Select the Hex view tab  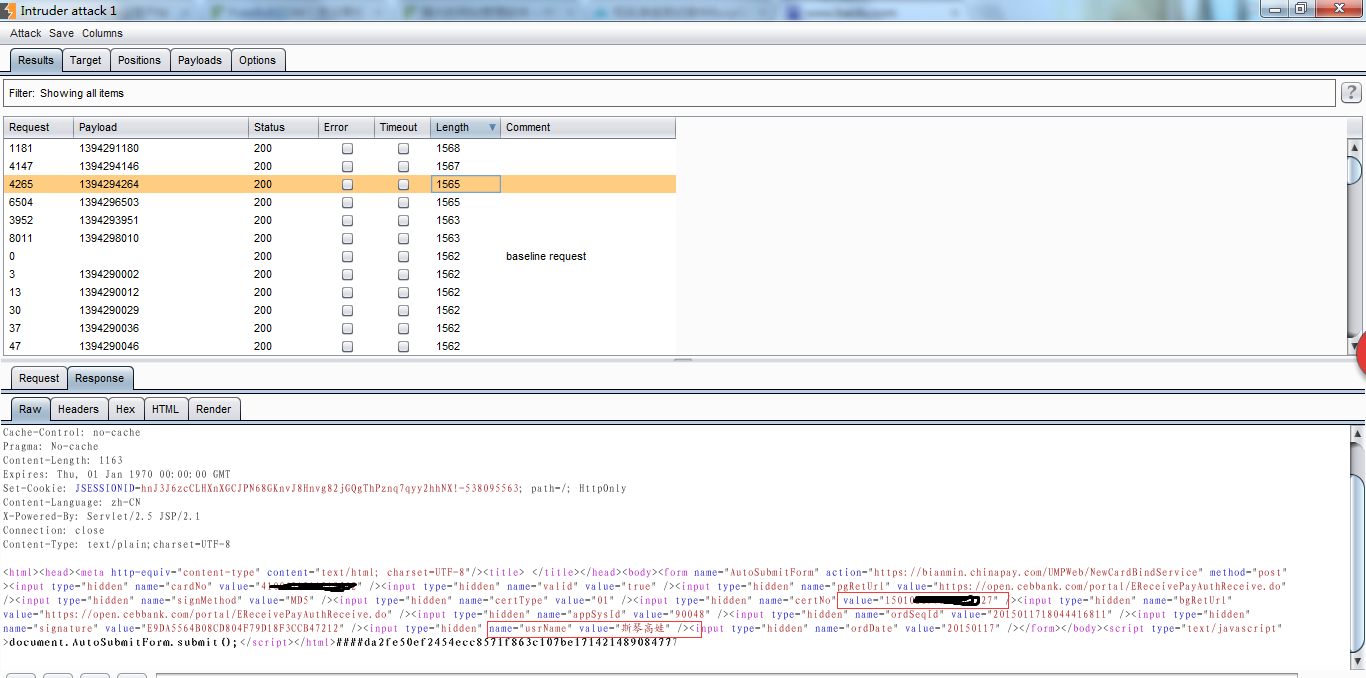[125, 409]
